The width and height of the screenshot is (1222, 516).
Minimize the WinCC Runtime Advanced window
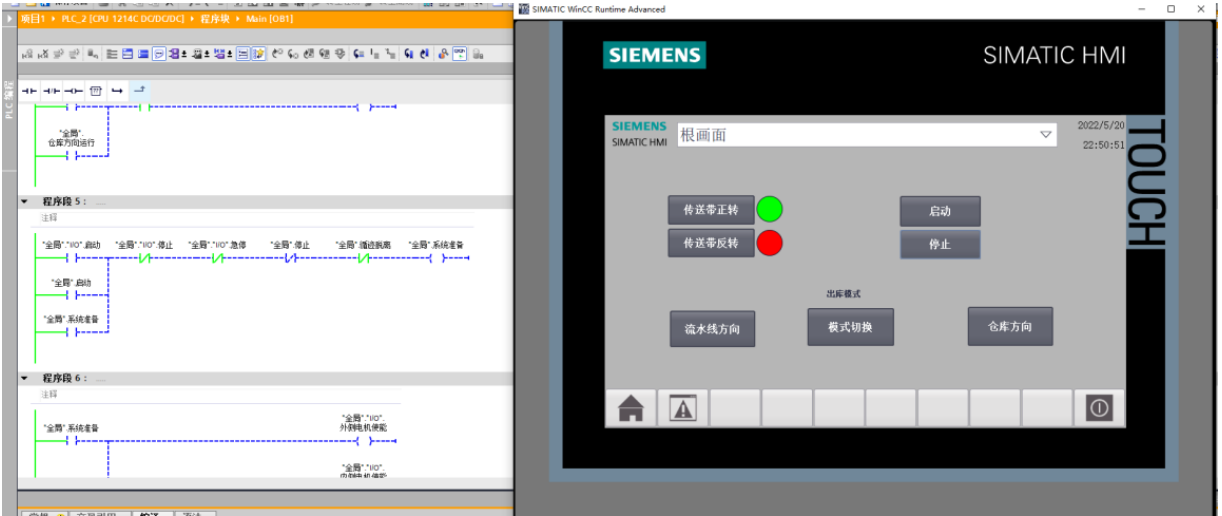[1142, 9]
